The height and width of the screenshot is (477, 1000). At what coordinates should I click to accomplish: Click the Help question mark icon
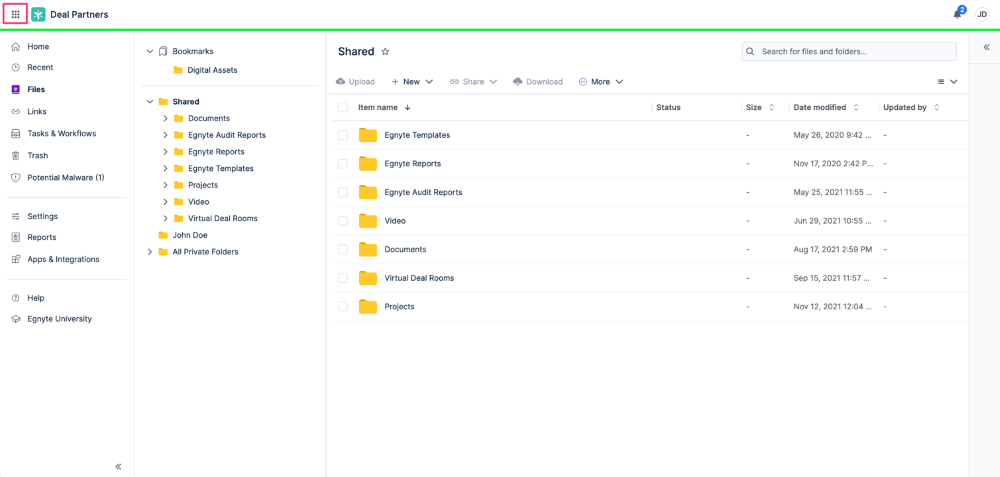click(x=16, y=298)
